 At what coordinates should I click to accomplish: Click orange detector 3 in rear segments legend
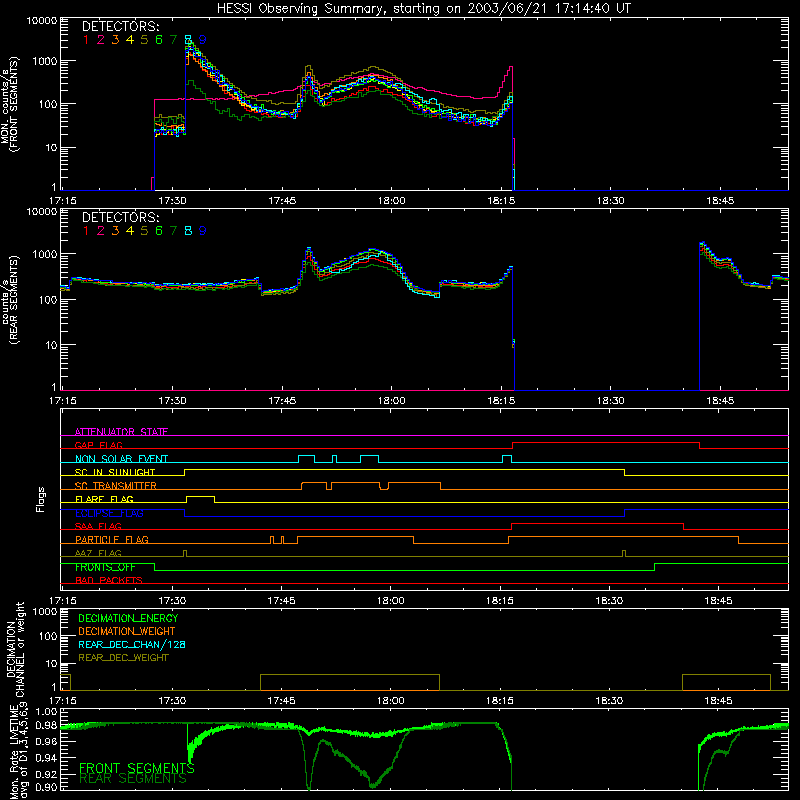(115, 231)
